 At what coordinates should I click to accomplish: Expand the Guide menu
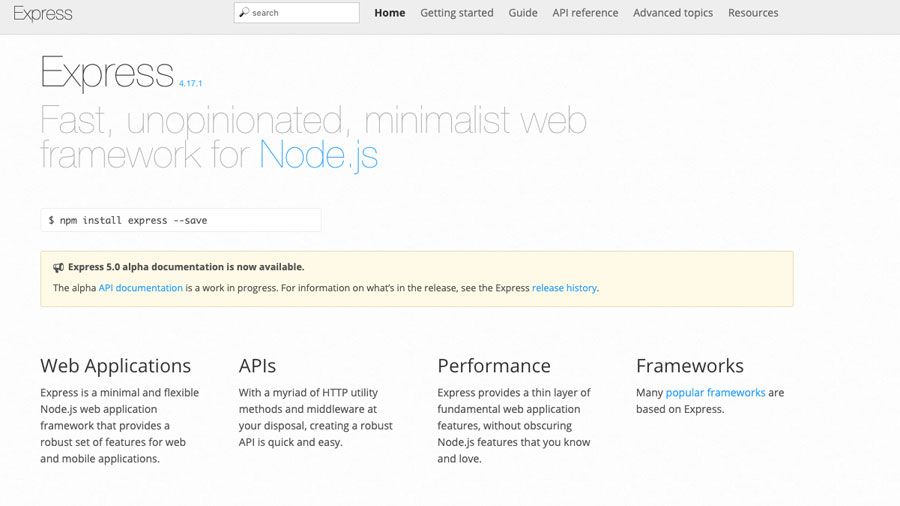pos(522,13)
